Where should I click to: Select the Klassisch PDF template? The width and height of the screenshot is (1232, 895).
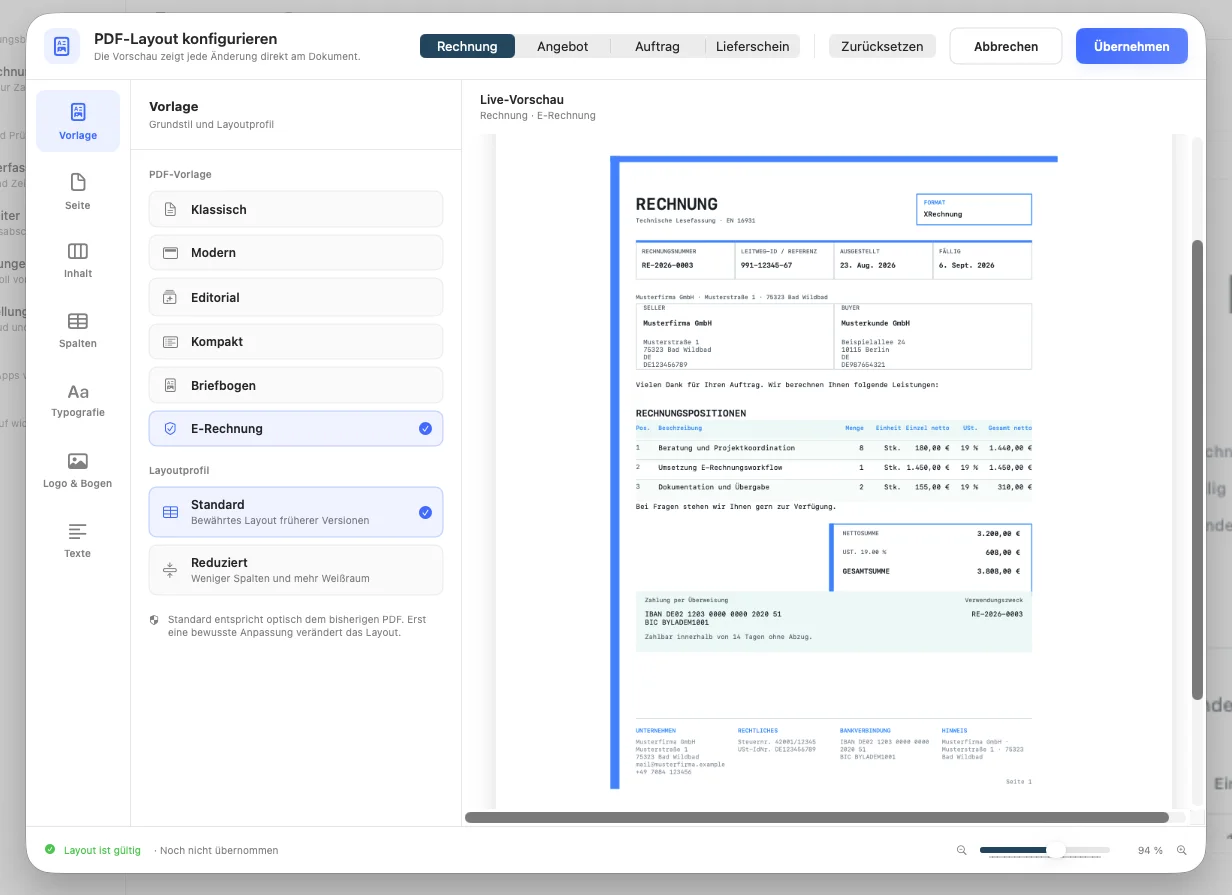tap(296, 210)
